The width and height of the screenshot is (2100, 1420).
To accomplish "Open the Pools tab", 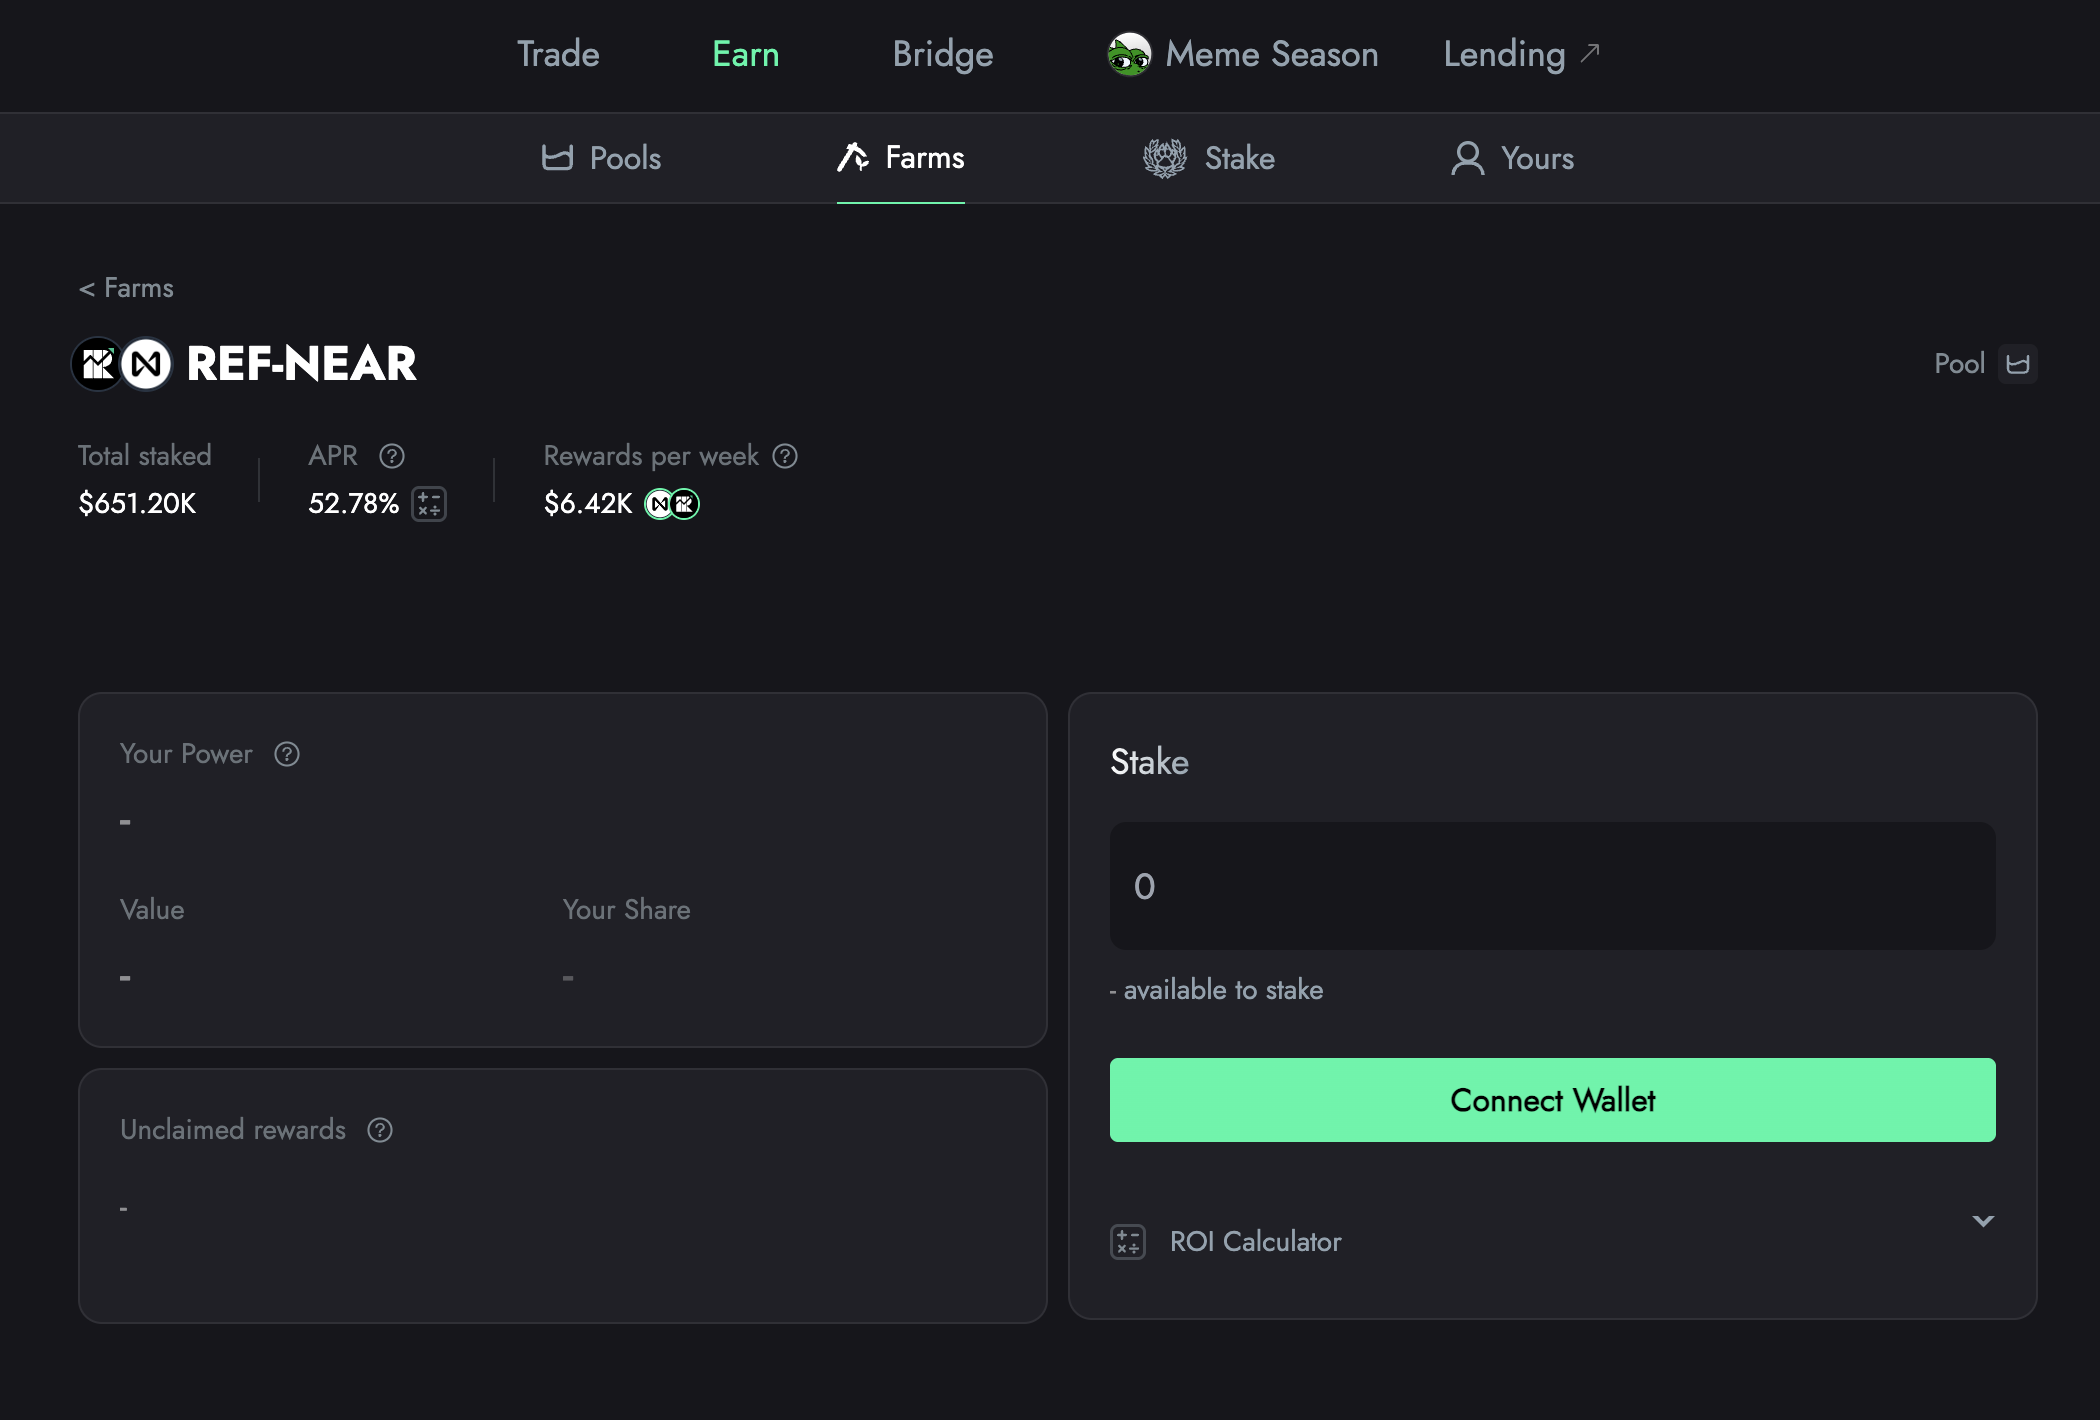I will point(602,158).
